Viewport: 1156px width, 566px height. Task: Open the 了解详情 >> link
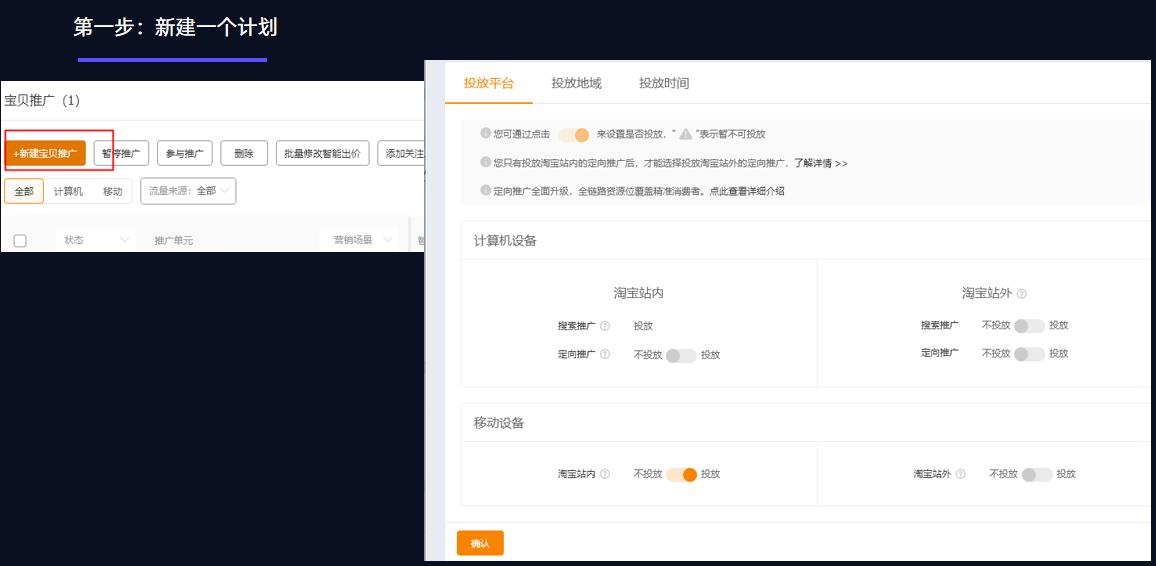pyautogui.click(x=821, y=164)
